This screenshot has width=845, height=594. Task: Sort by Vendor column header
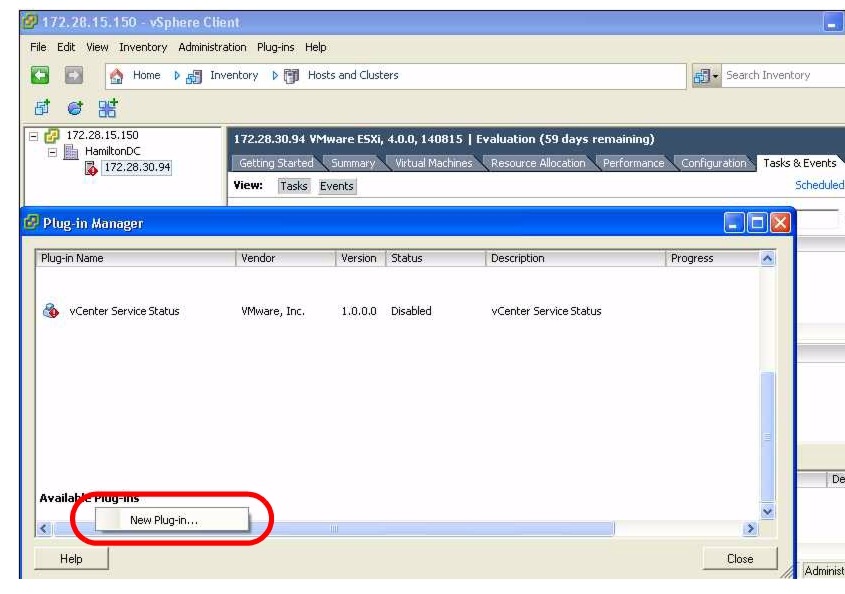point(286,258)
